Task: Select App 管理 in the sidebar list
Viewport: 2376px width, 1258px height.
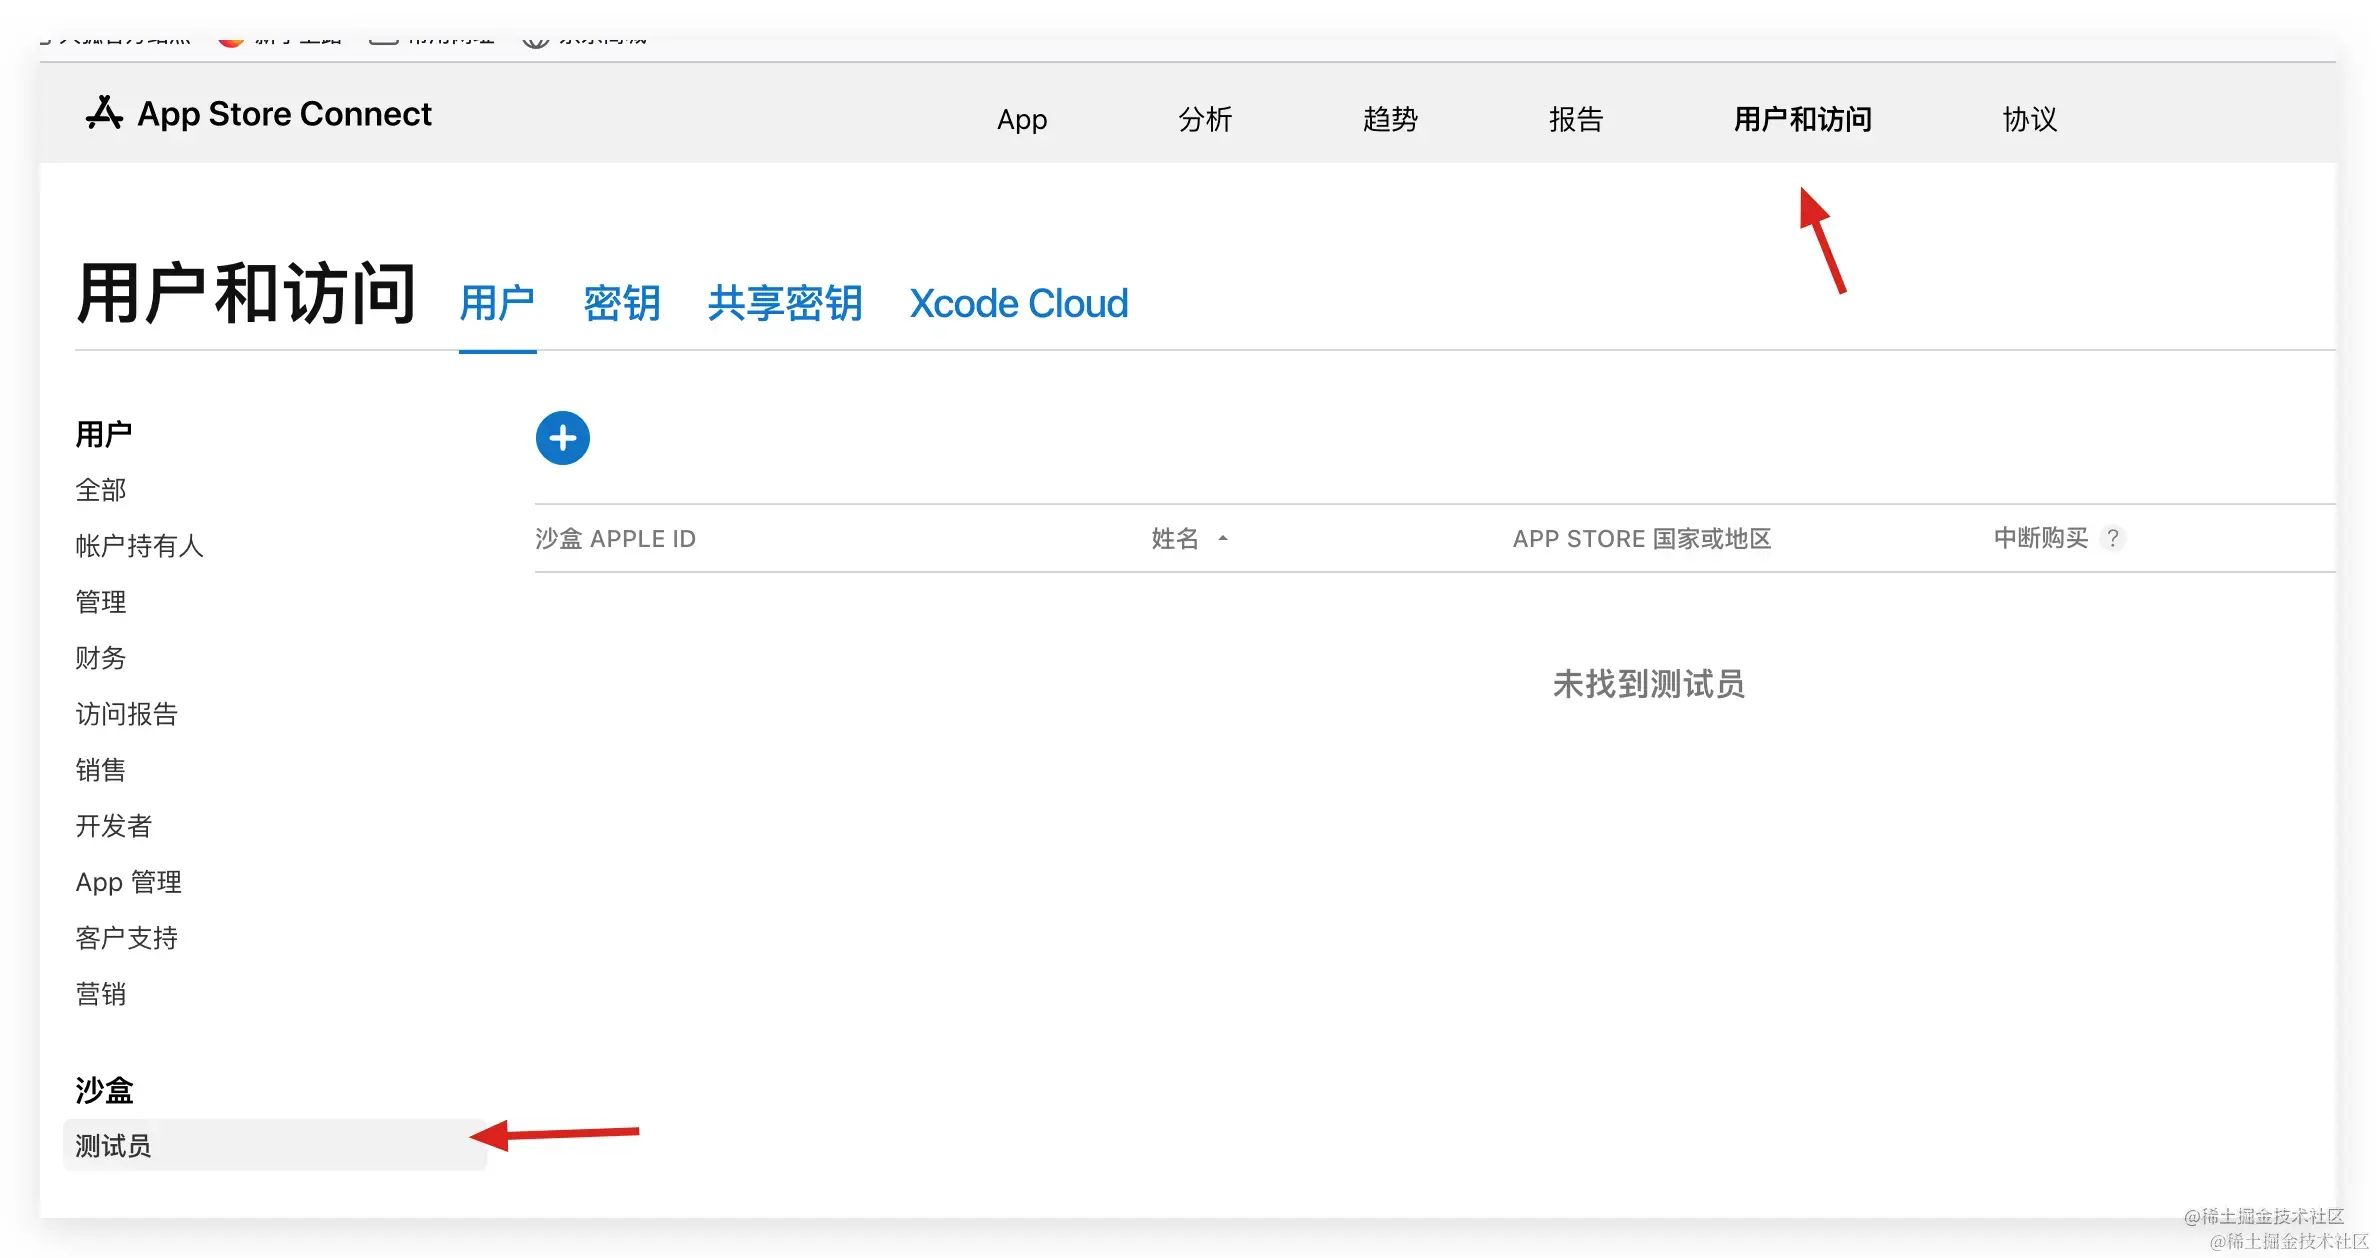Action: [128, 882]
